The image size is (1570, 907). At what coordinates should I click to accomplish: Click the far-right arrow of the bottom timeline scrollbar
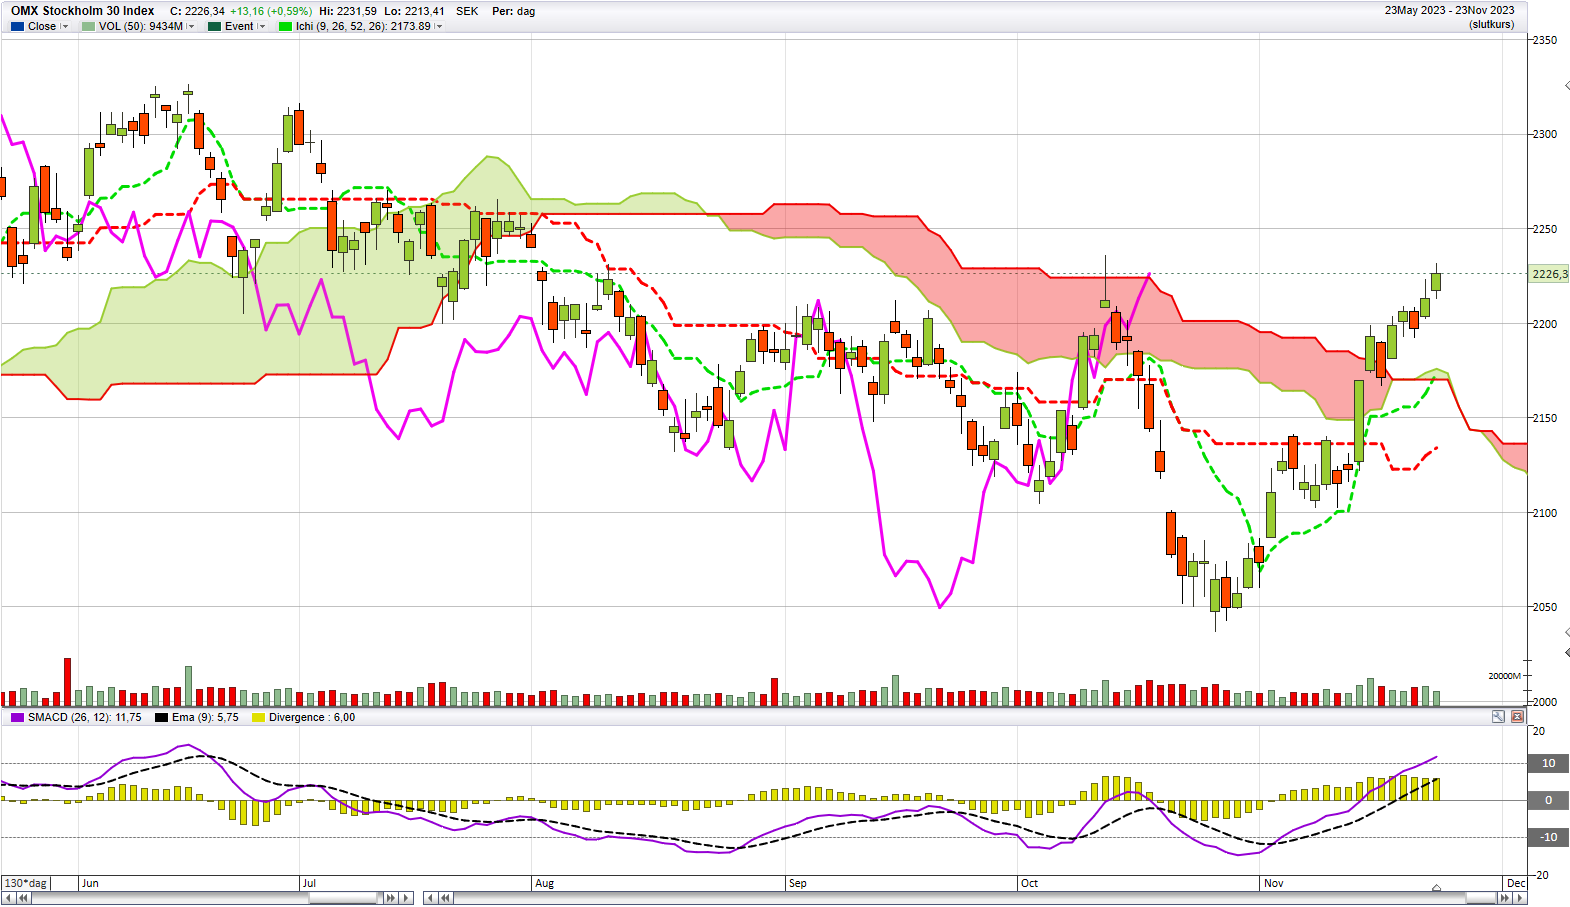click(x=1520, y=898)
